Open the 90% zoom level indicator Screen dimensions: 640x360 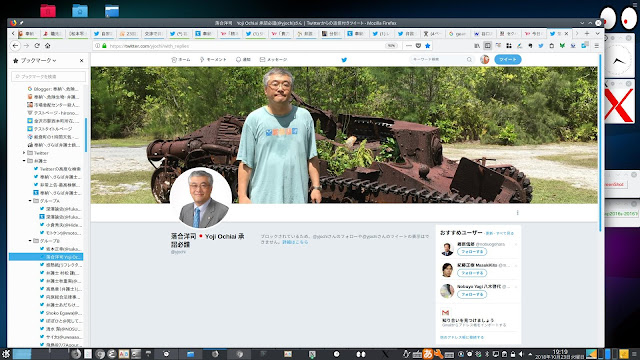pos(391,46)
